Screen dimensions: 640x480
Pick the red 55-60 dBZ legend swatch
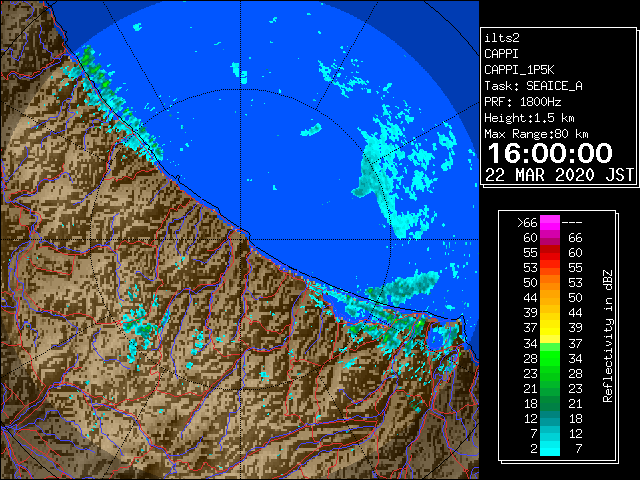tap(550, 253)
